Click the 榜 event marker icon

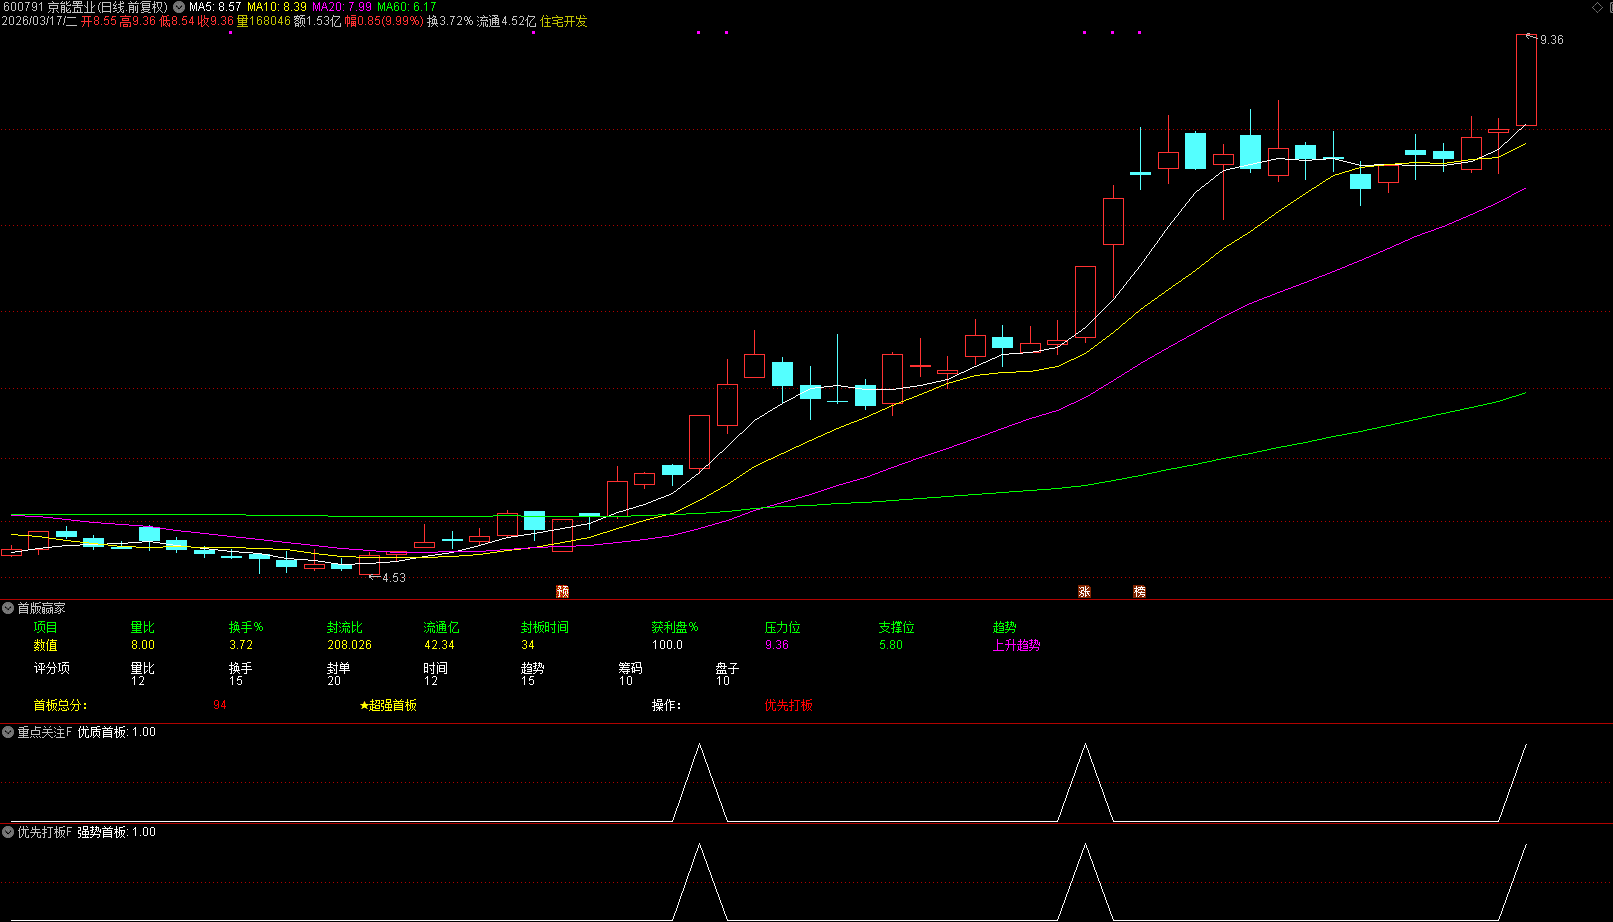tap(1139, 592)
